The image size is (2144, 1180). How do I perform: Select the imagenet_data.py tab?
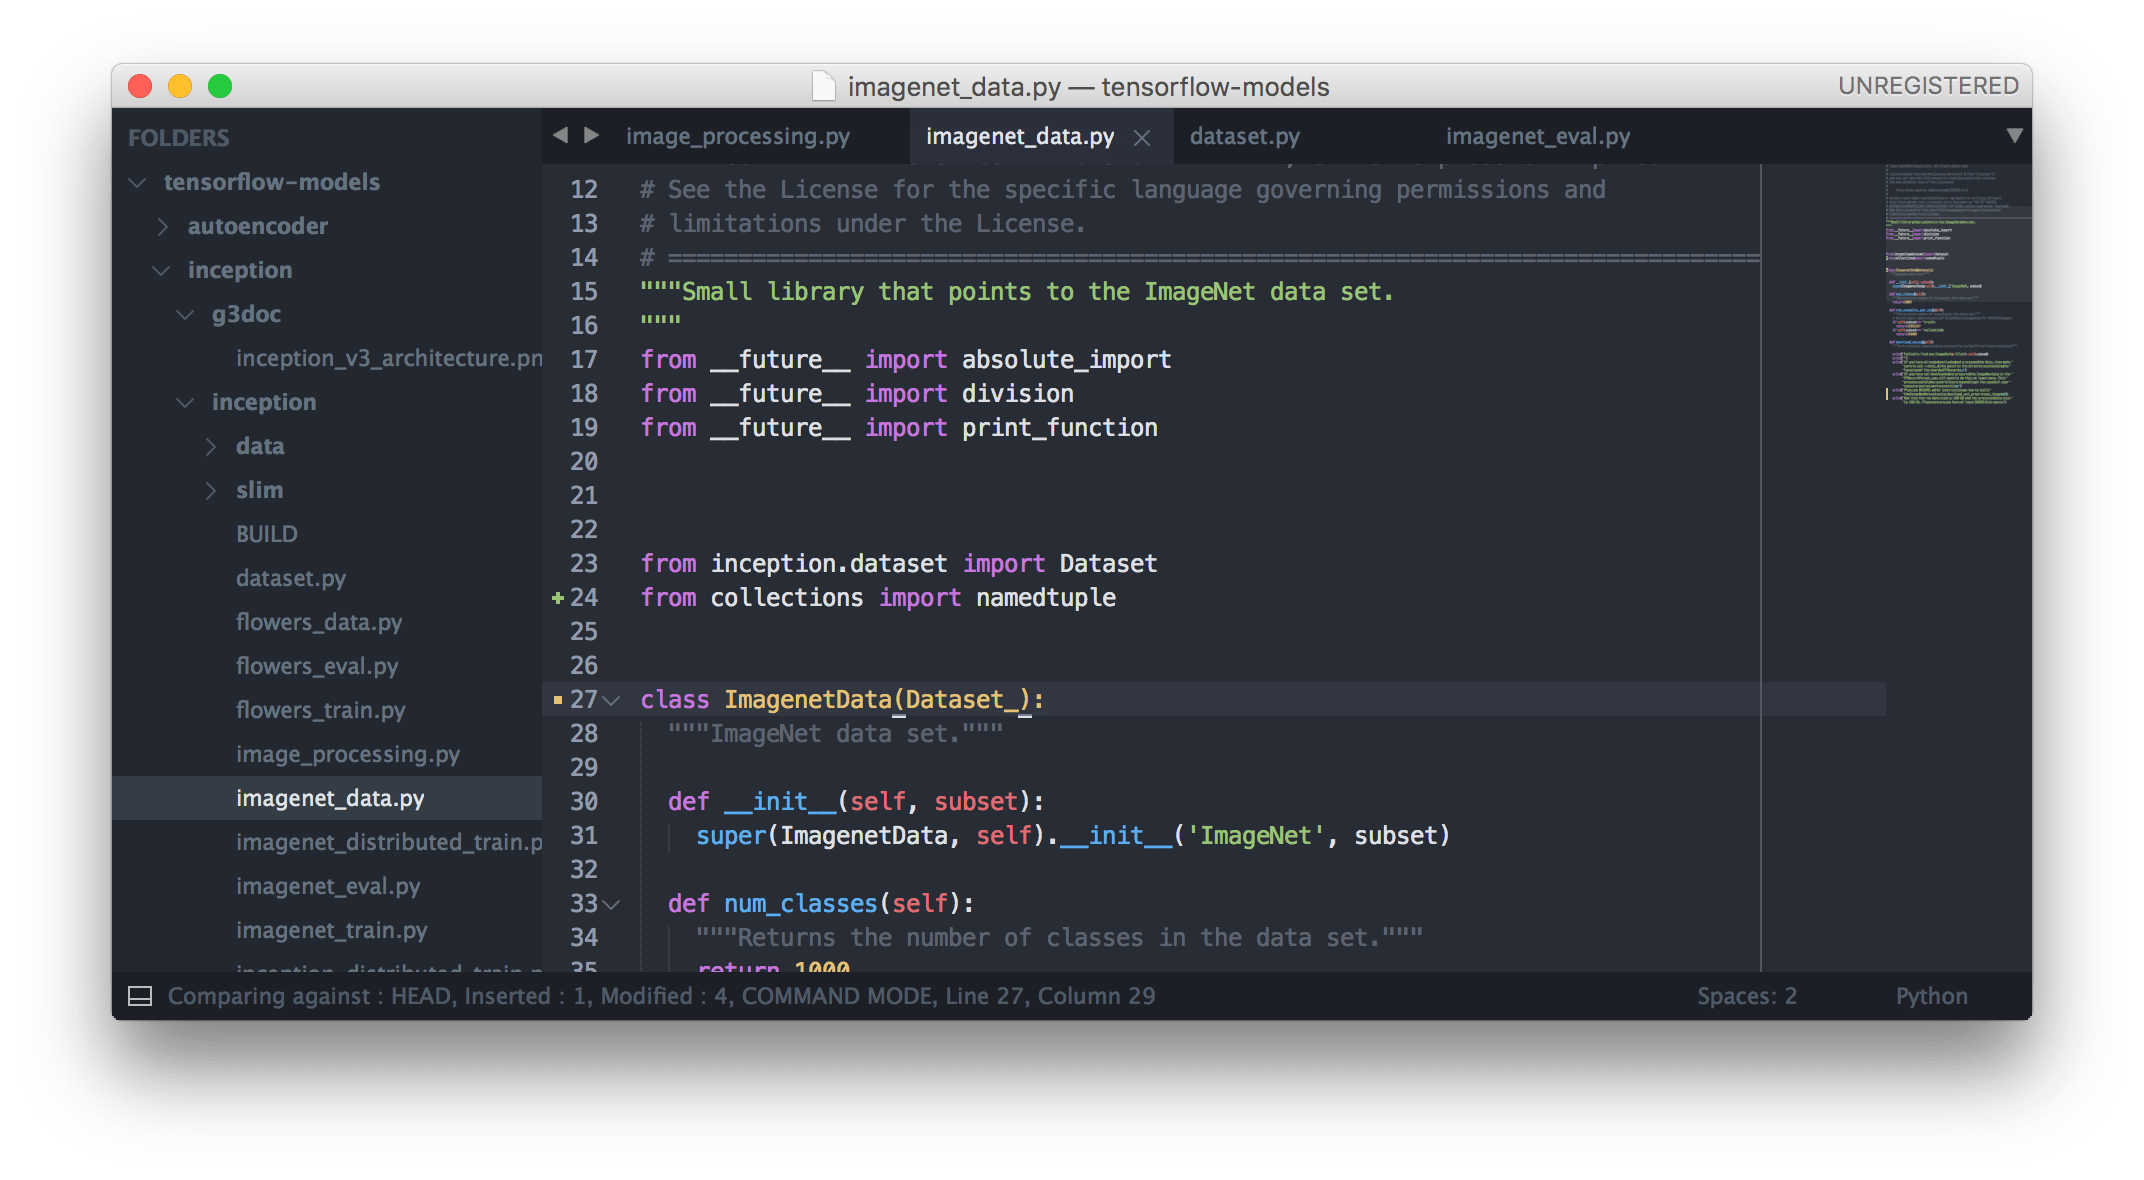tap(1020, 136)
